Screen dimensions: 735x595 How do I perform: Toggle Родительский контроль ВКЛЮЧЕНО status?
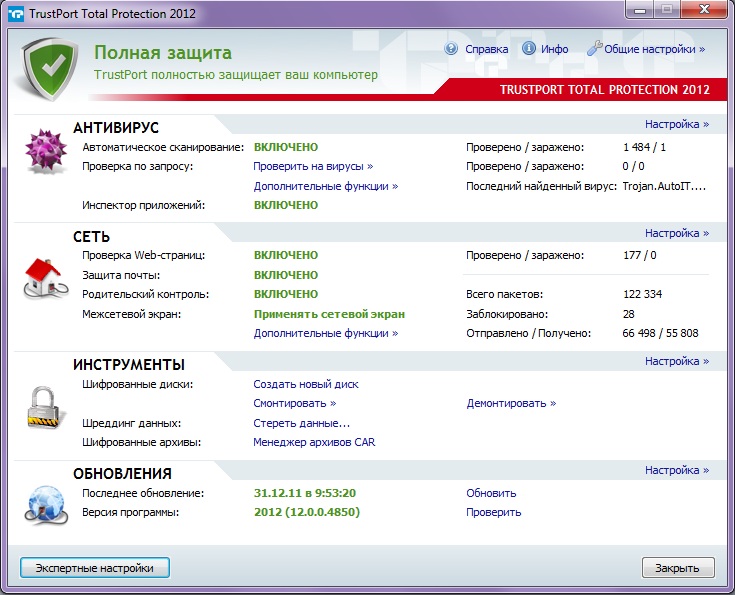pyautogui.click(x=286, y=294)
